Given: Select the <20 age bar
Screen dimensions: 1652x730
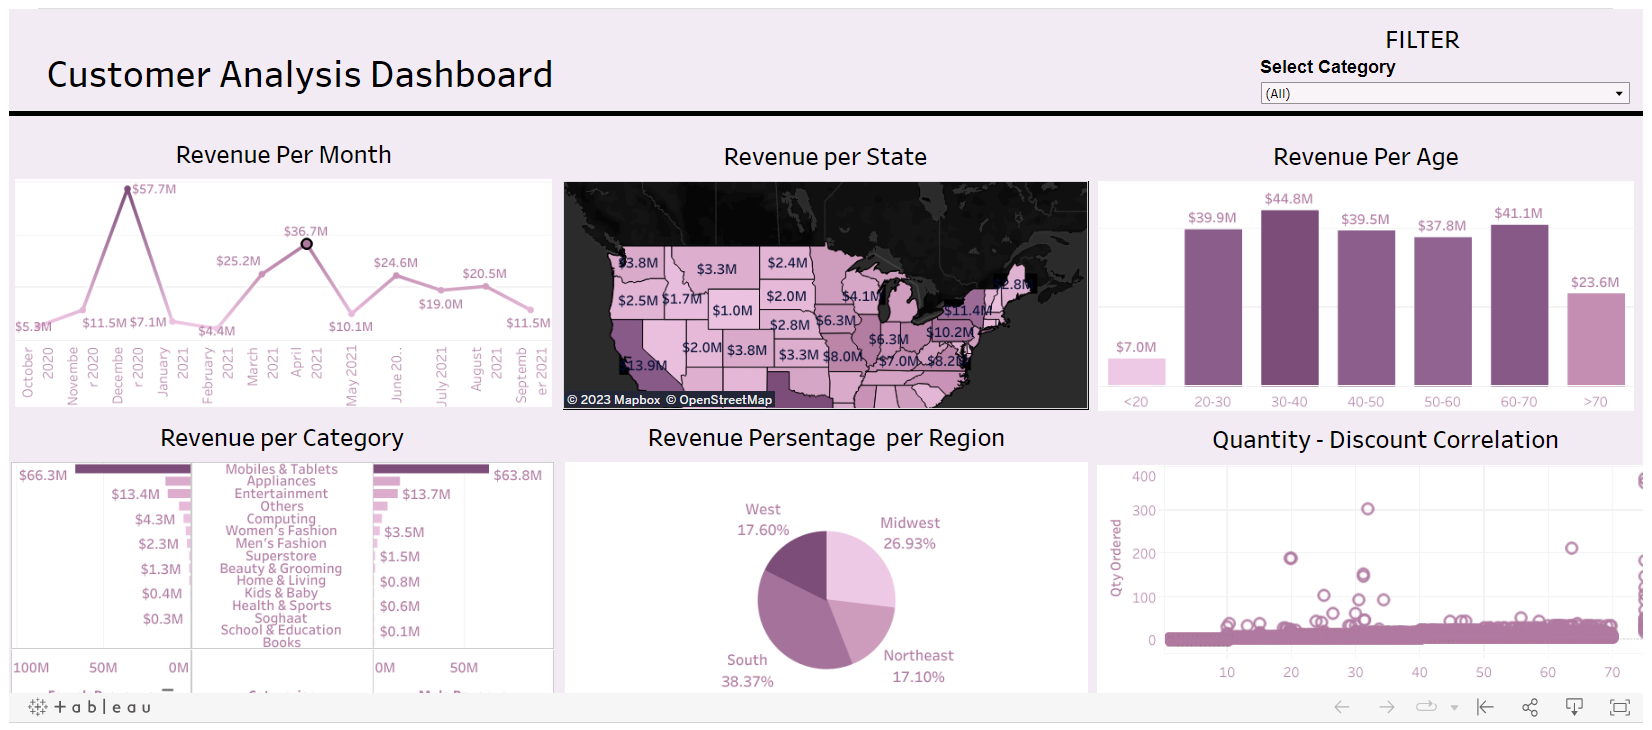Looking at the screenshot, I should click(x=1137, y=372).
